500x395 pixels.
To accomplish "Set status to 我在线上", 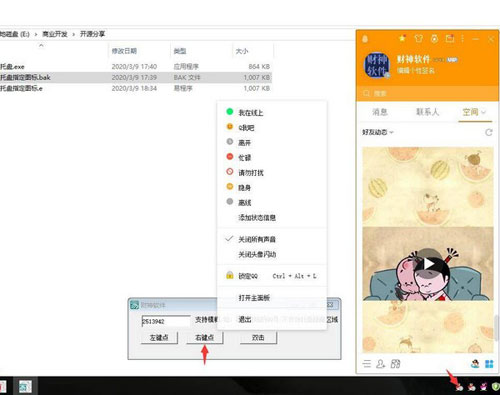I will click(x=272, y=112).
